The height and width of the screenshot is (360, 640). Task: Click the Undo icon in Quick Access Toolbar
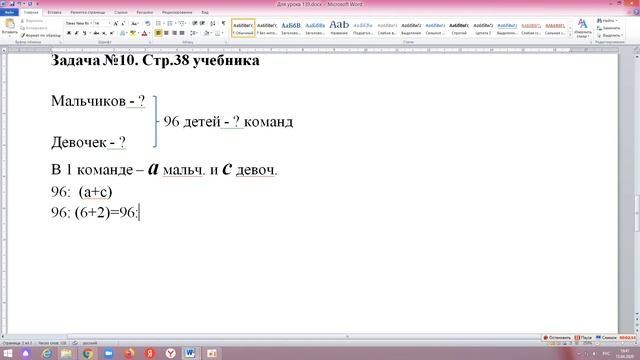20,4
